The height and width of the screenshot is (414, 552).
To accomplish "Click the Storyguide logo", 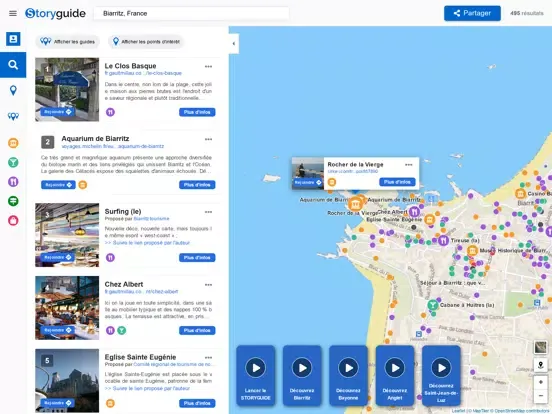I will click(55, 13).
